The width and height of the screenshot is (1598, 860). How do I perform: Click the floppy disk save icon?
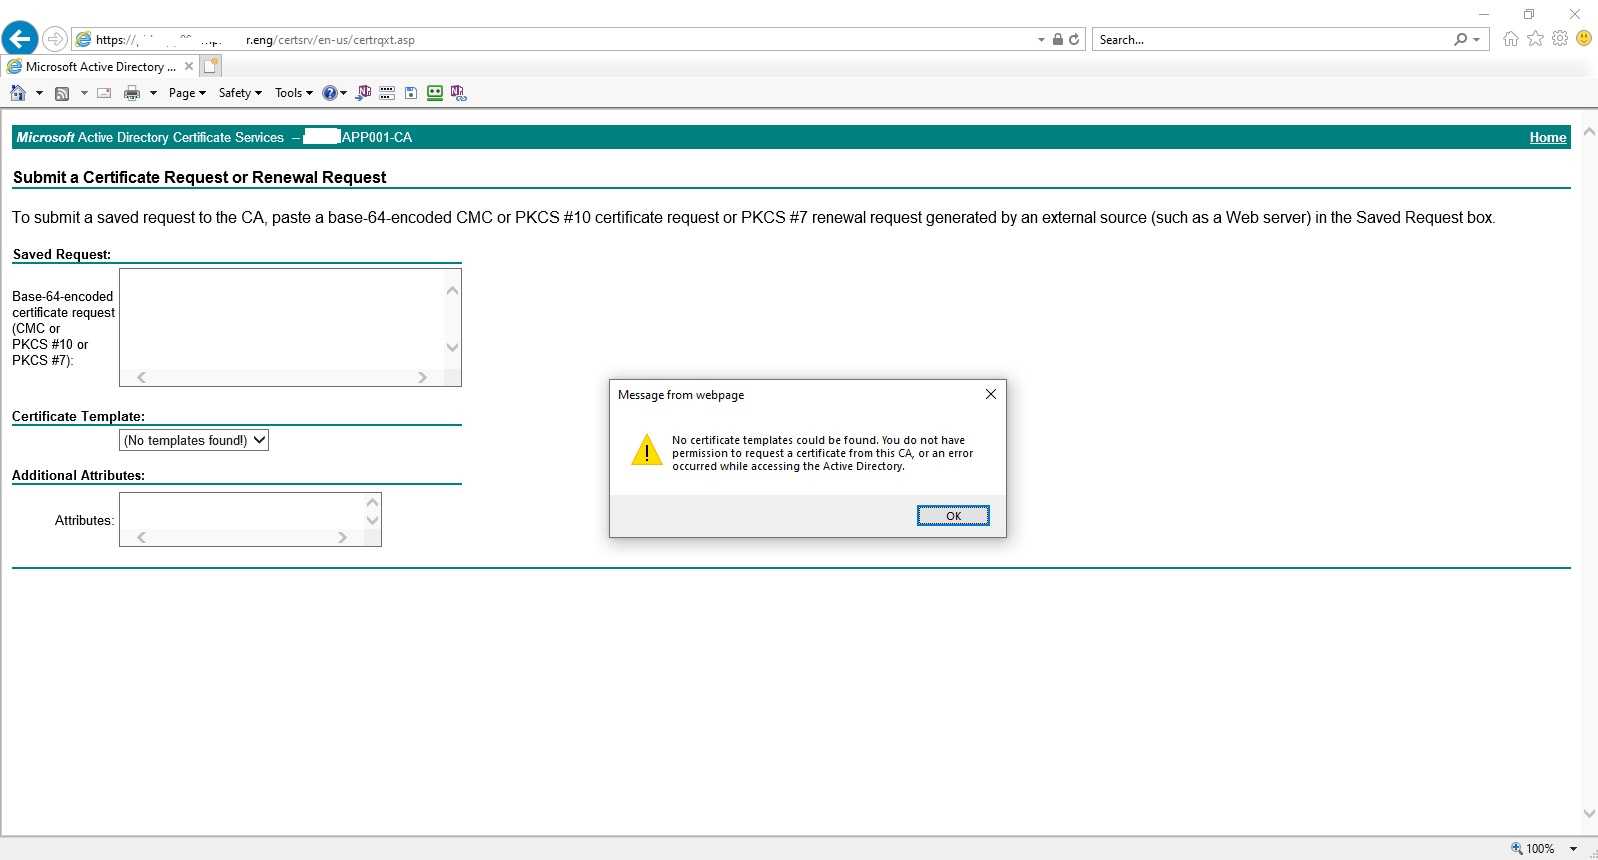(410, 93)
